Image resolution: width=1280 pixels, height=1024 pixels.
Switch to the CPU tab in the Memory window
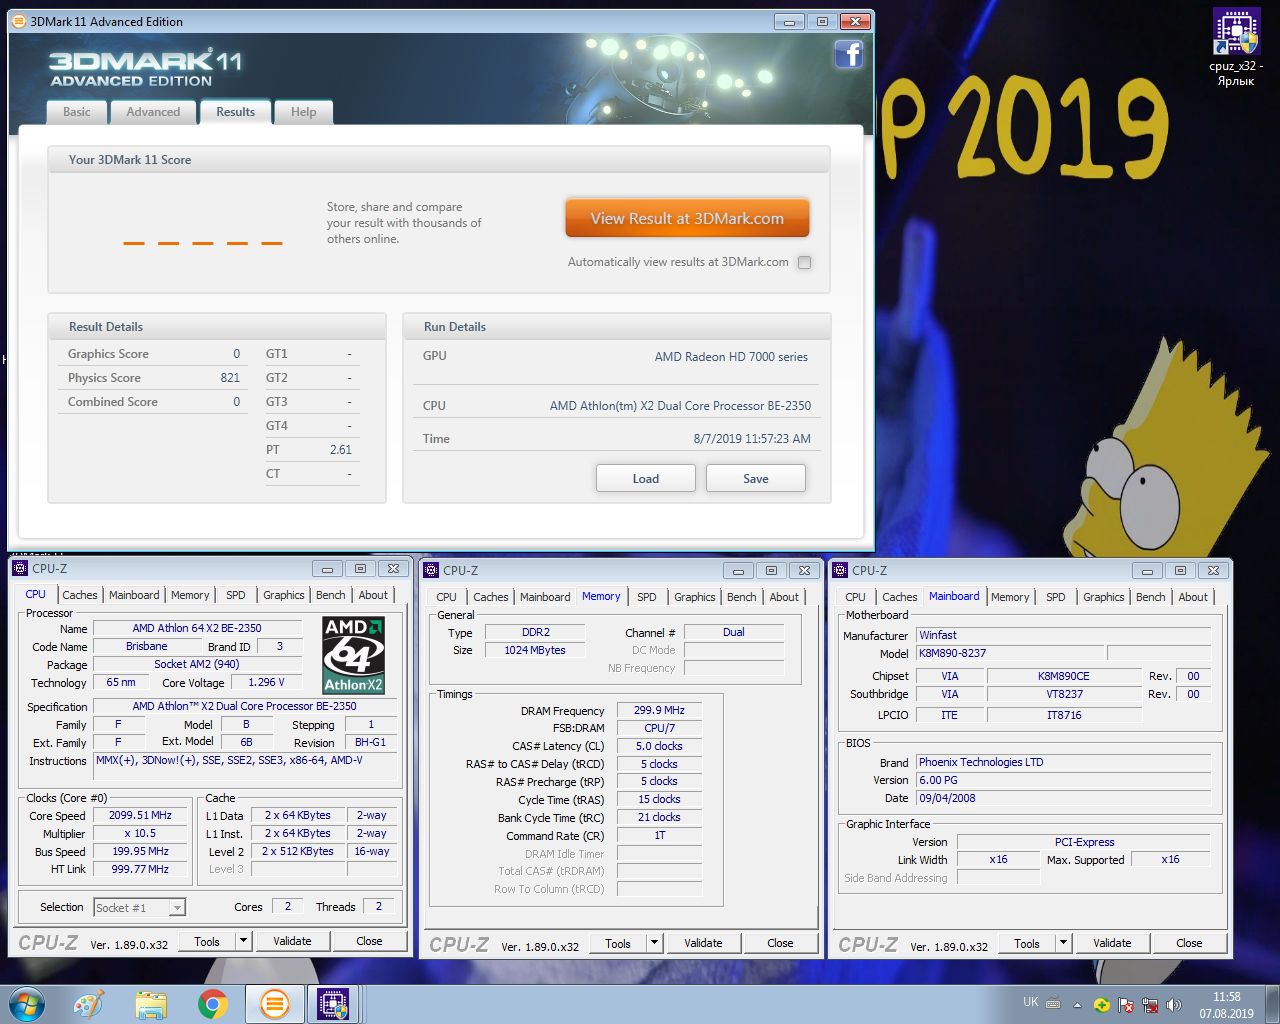[446, 597]
